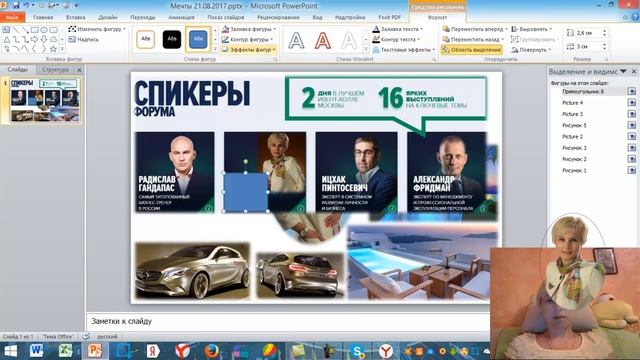Open the Эффекты фигур dropdown

click(249, 50)
